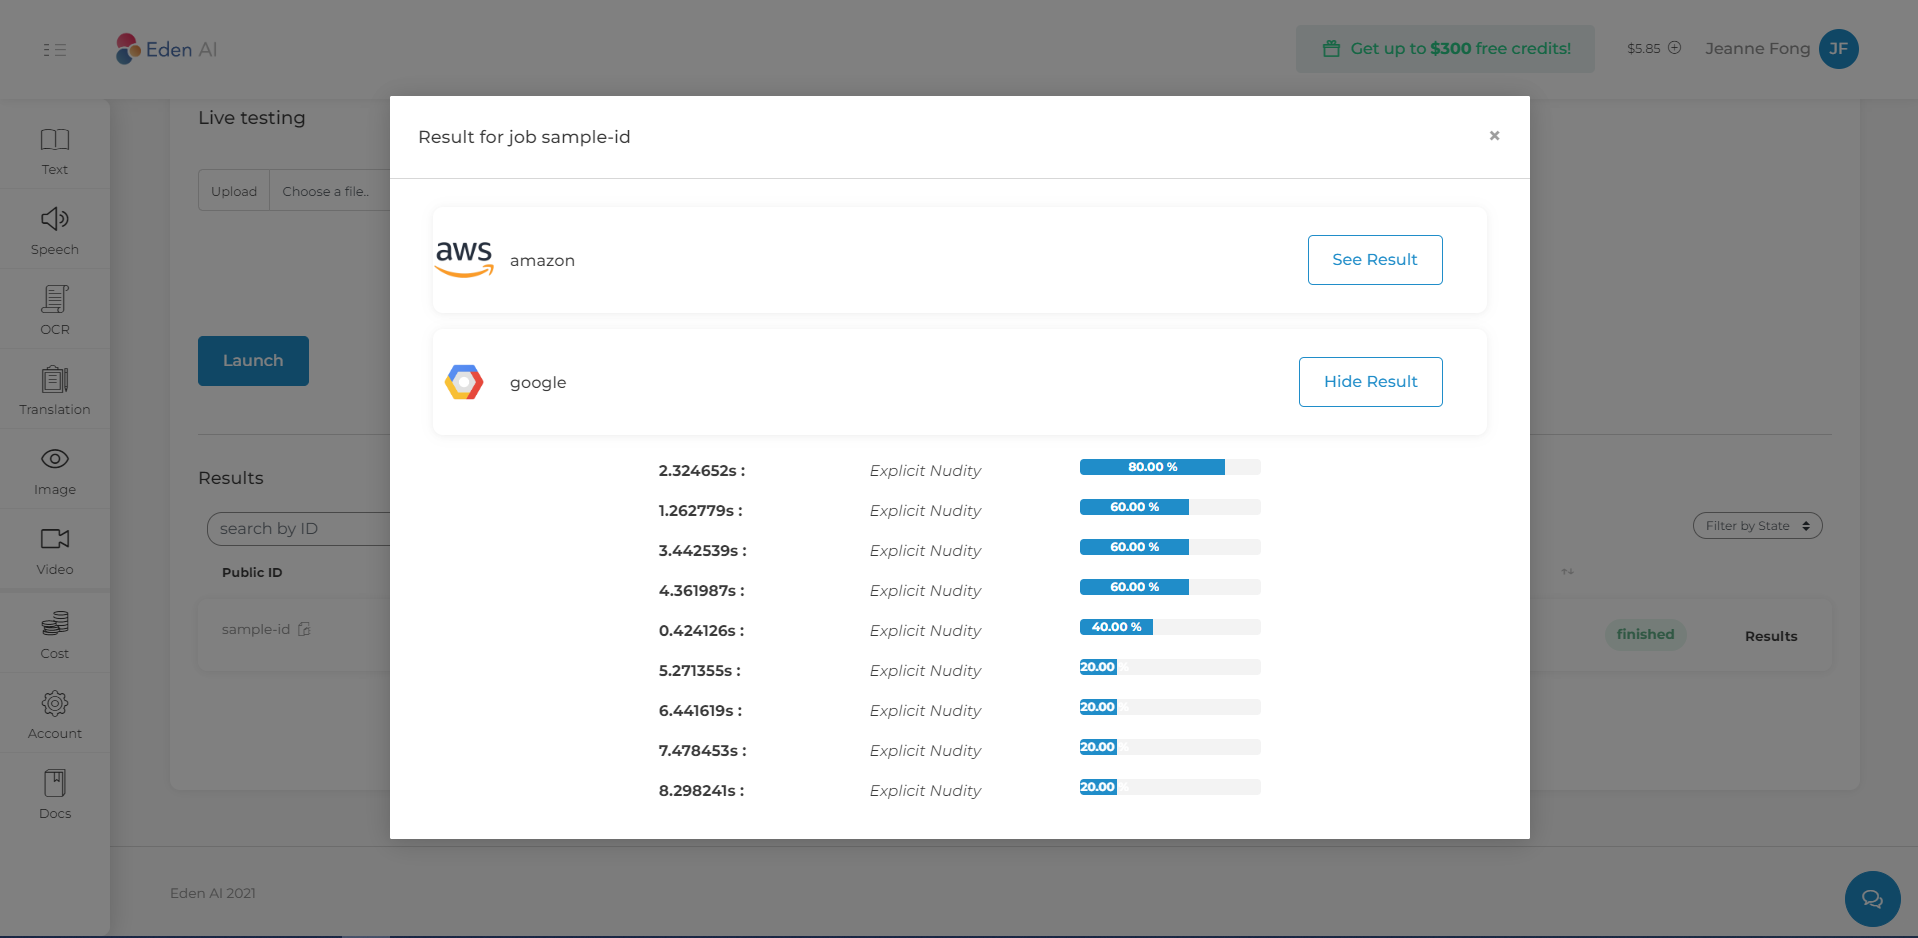The height and width of the screenshot is (938, 1918).
Task: Open the Cost page in sidebar
Action: click(x=55, y=636)
